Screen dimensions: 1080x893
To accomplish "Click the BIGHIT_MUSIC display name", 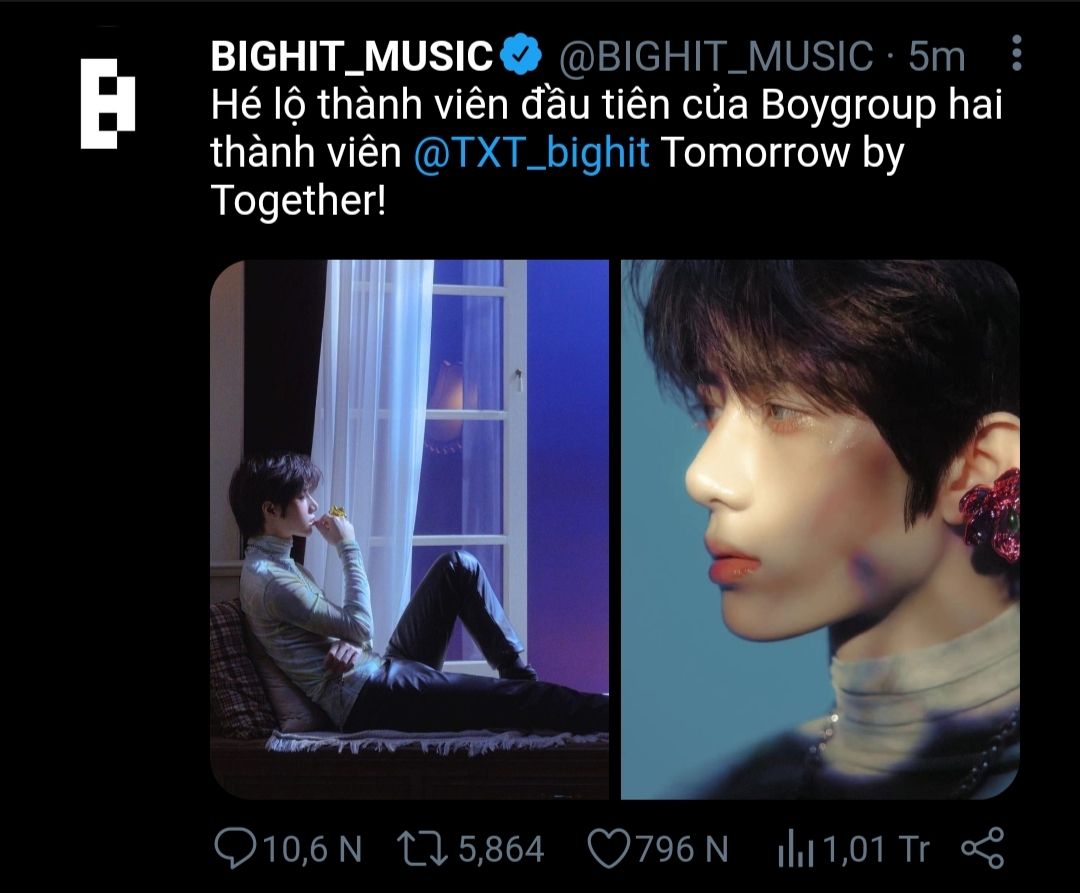I will pyautogui.click(x=351, y=56).
